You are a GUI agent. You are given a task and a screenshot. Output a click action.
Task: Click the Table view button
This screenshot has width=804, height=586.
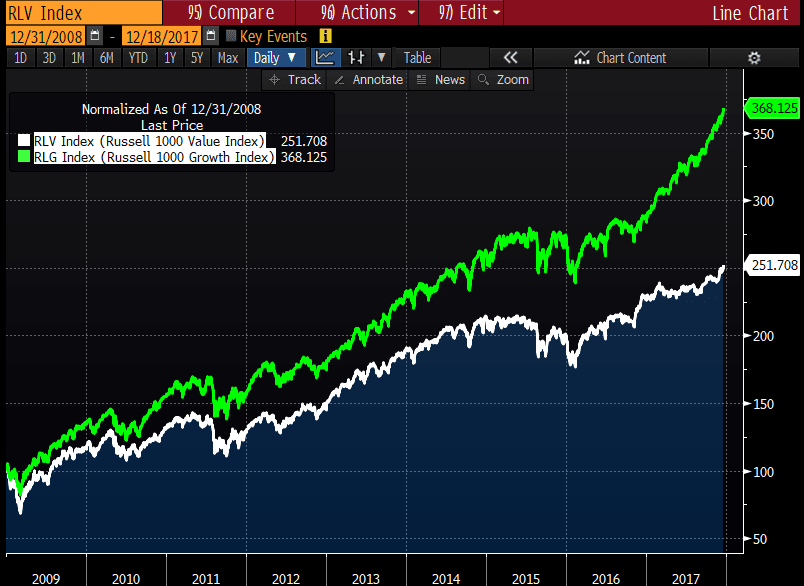pos(417,58)
